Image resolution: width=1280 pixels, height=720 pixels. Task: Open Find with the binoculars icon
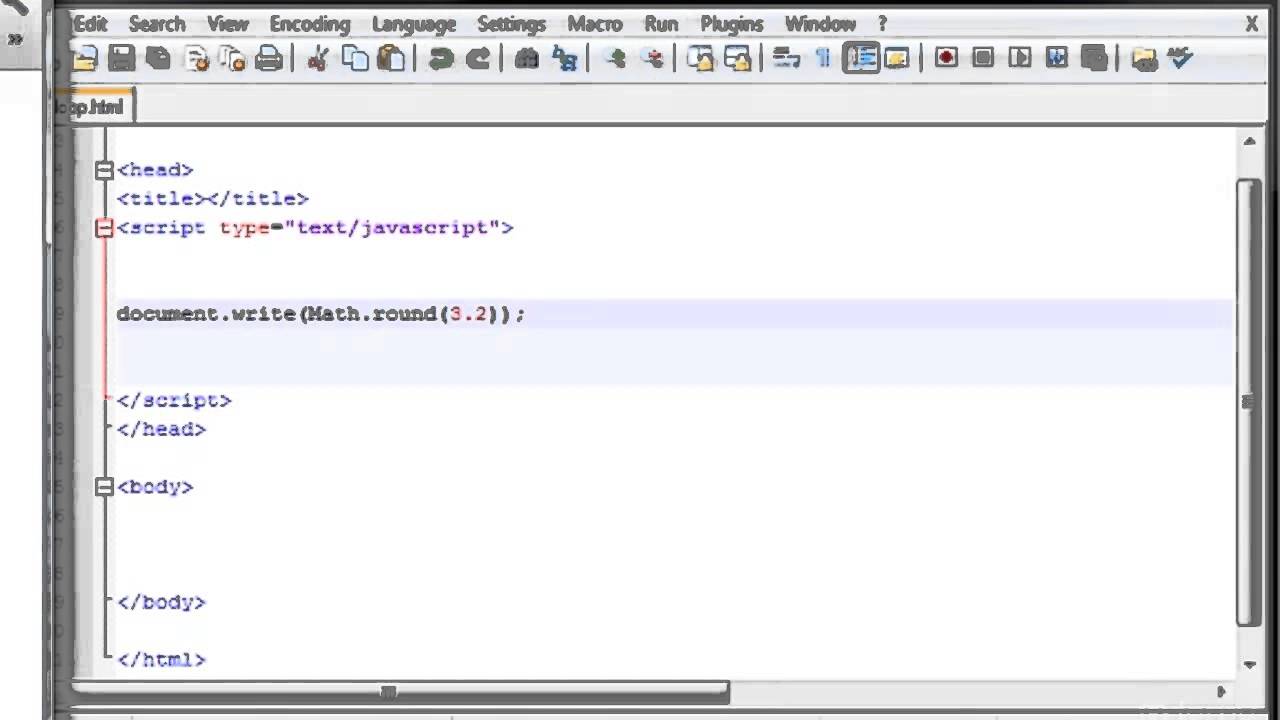coord(527,58)
